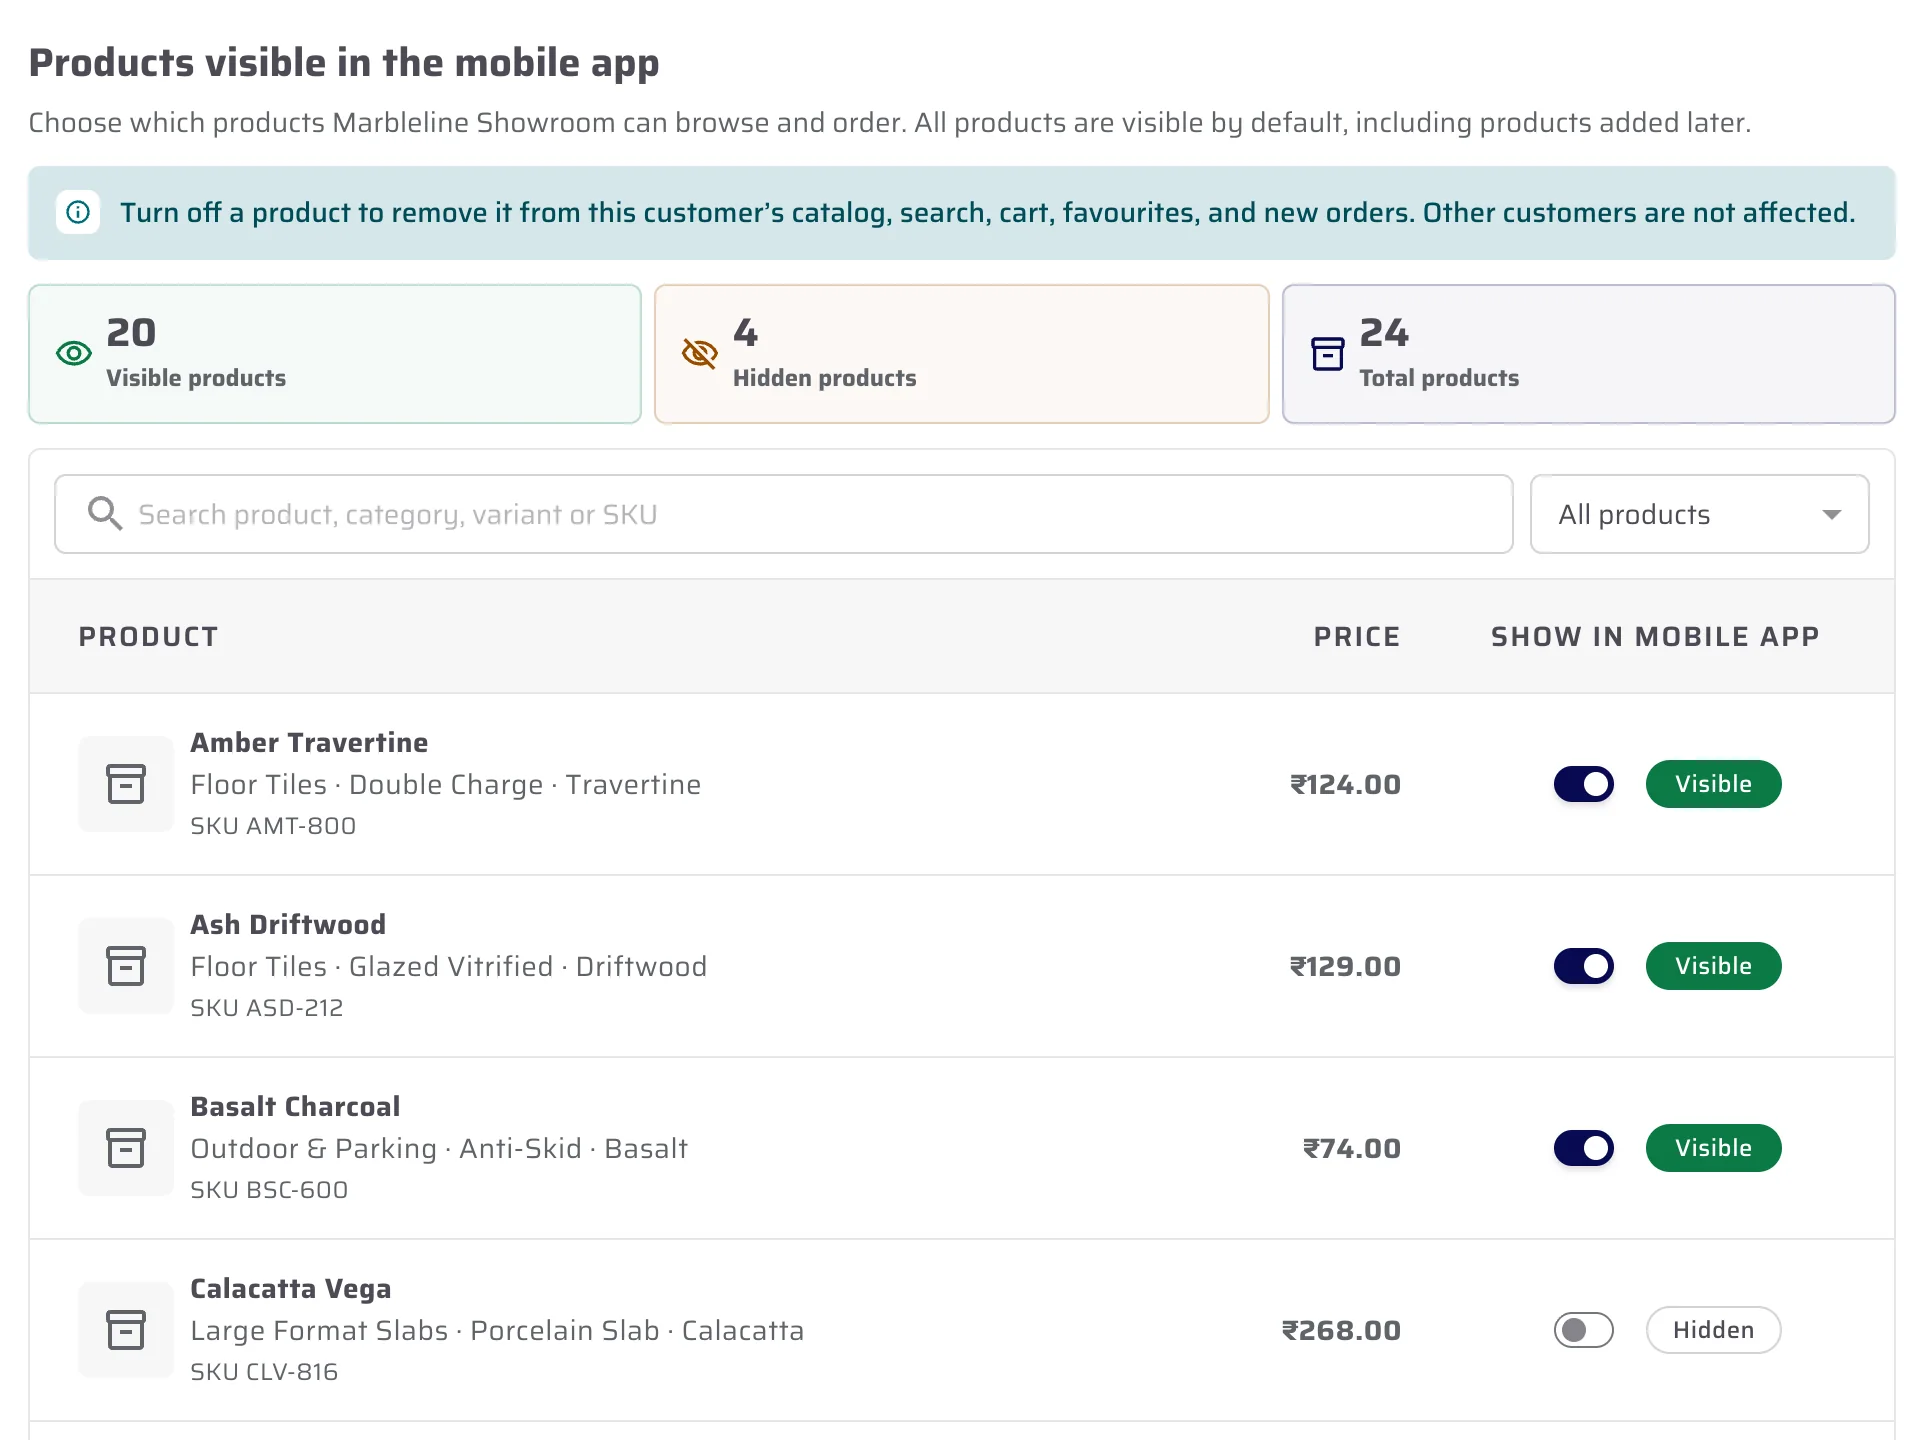This screenshot has height=1440, width=1924.
Task: Select the 24 Total products card
Action: 1588,354
